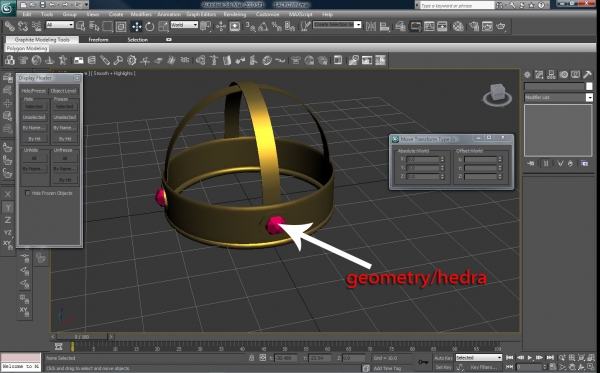Click the Select and Link tool
Screen dimensions: 600x373
tap(10, 26)
